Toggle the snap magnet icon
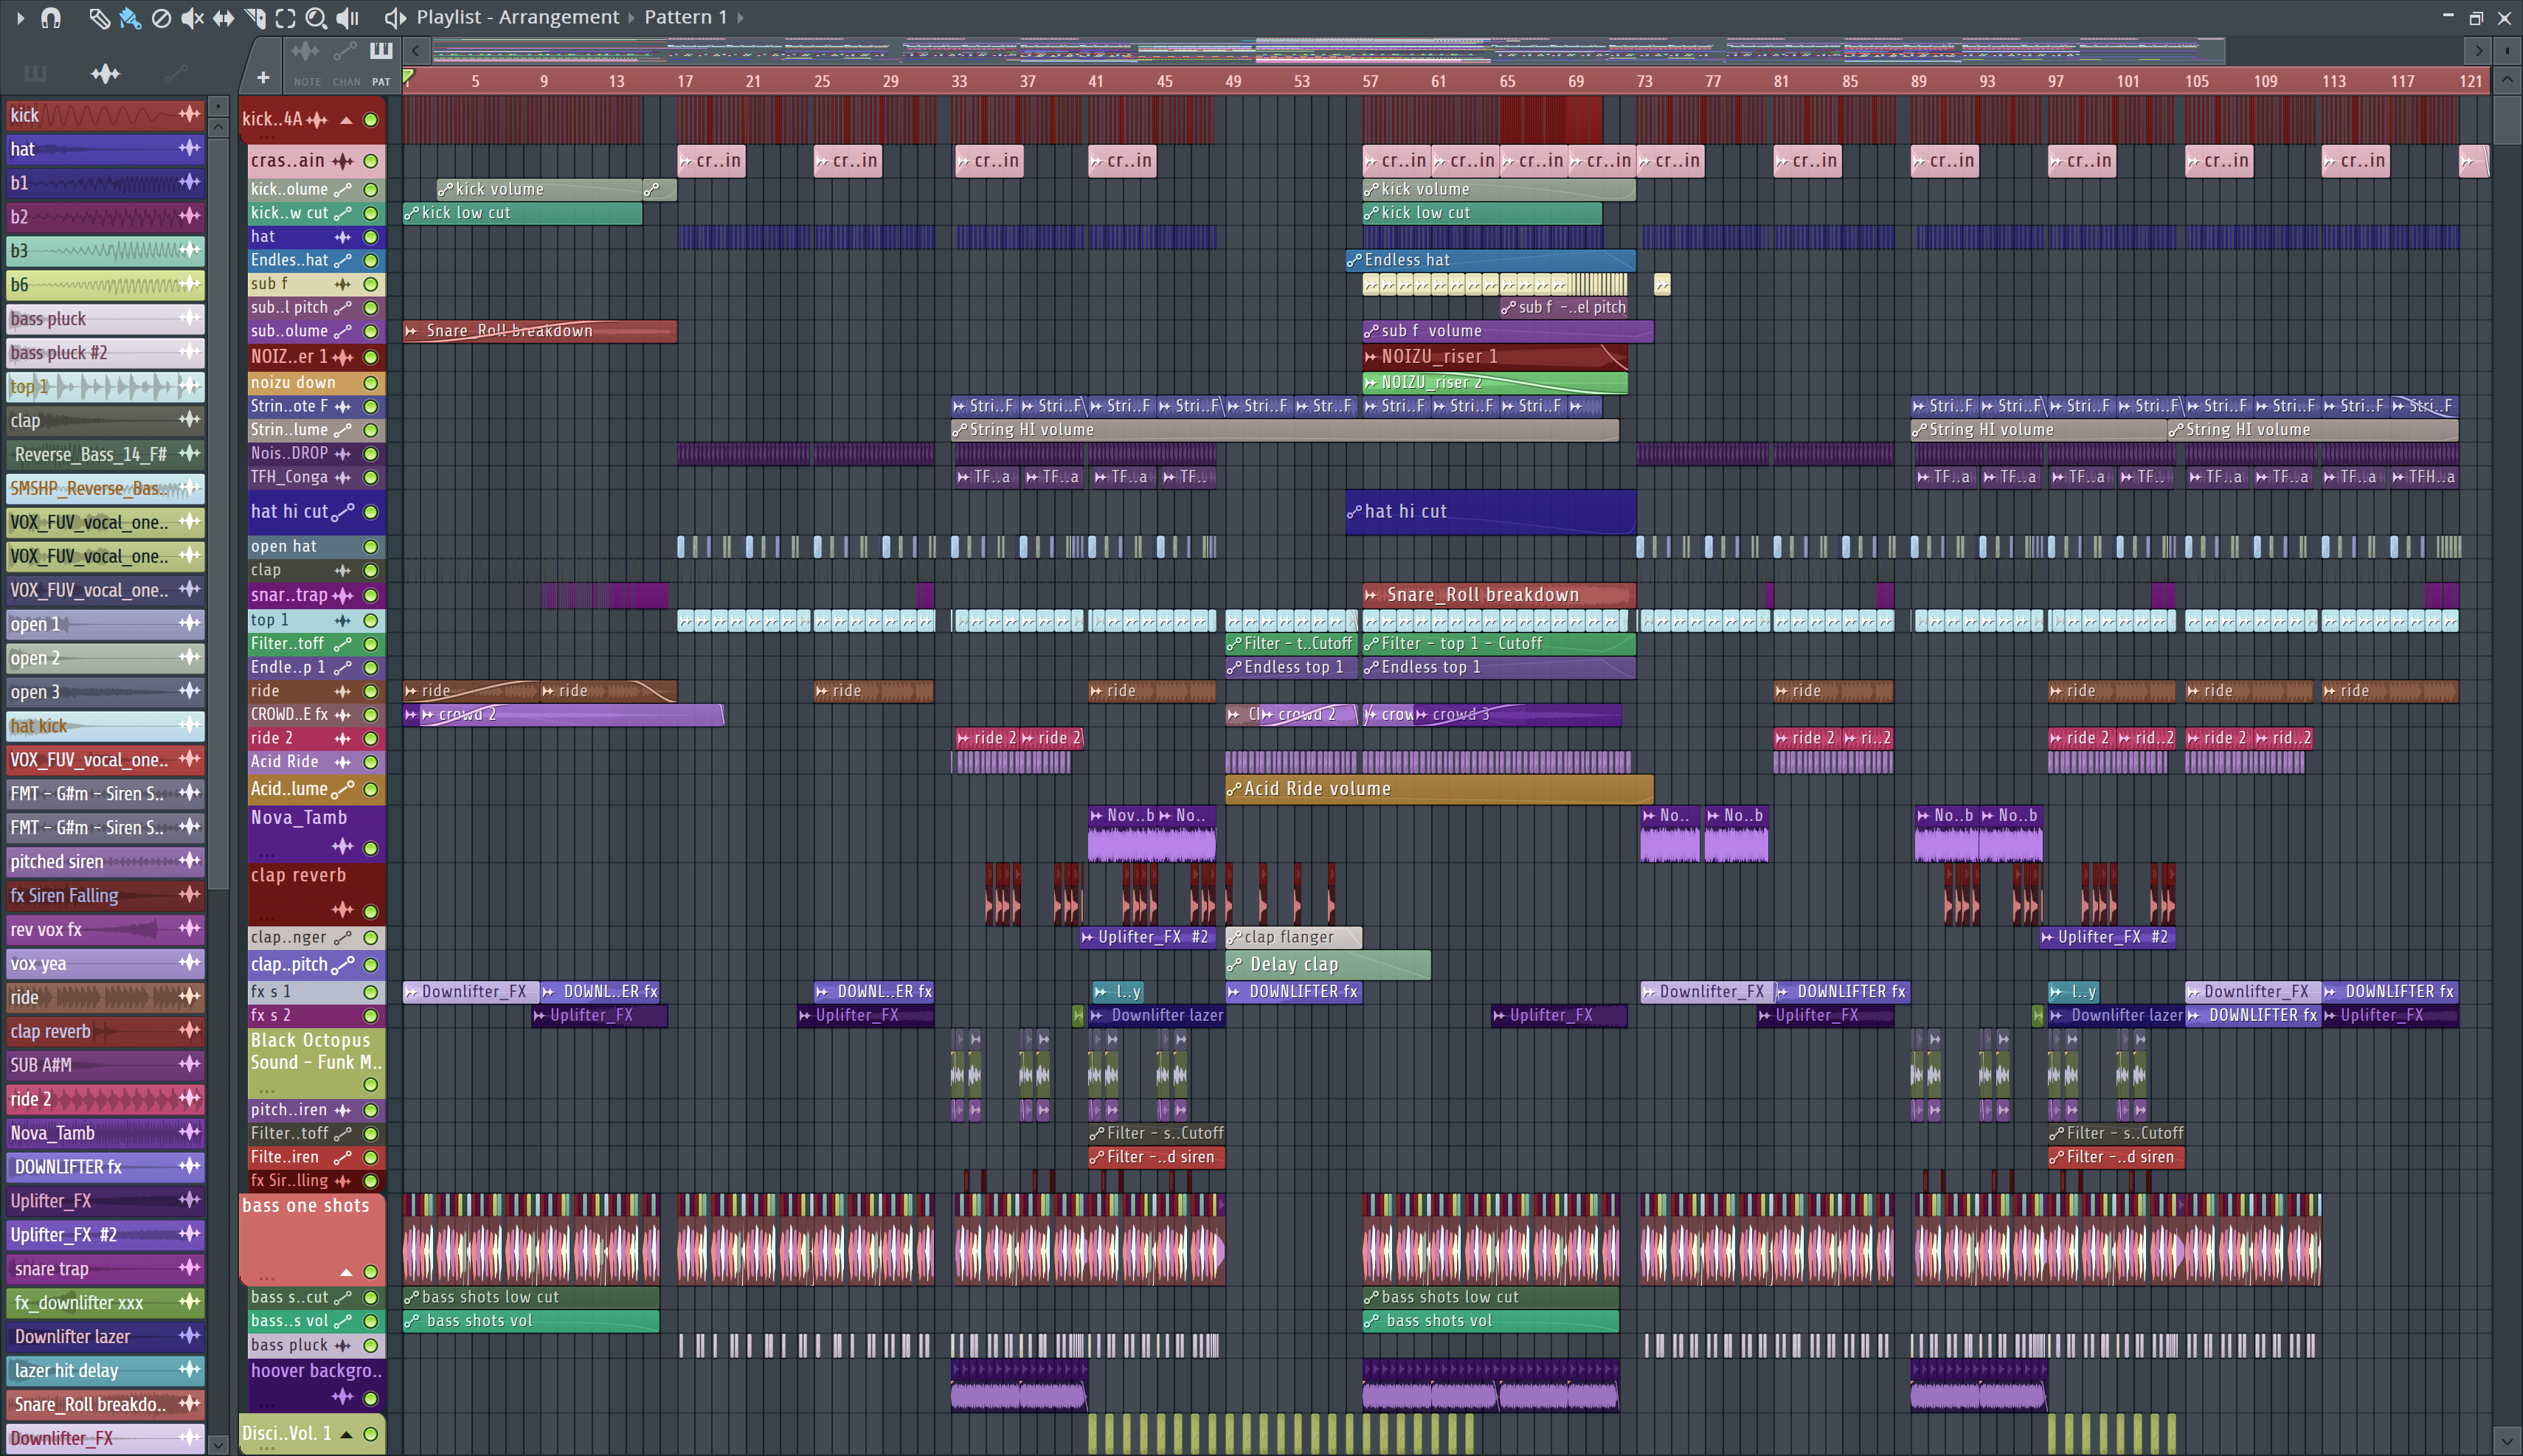The image size is (2523, 1456). [50, 17]
